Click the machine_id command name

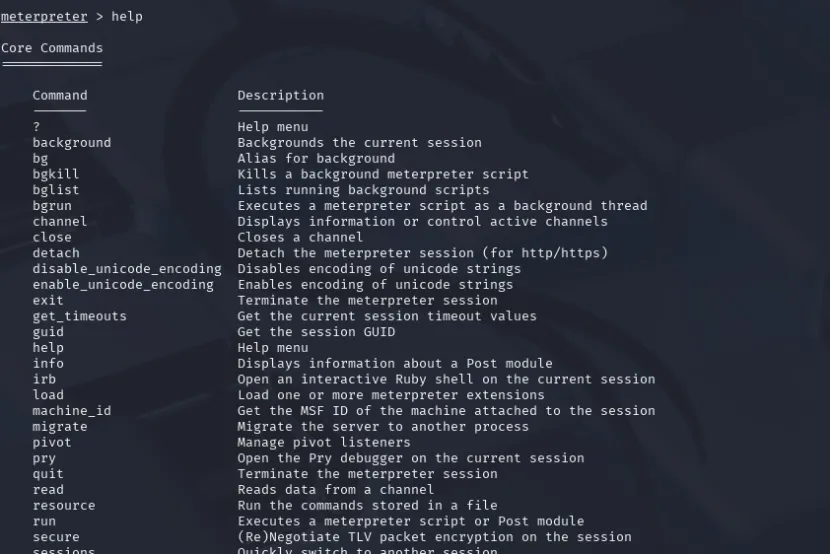72,411
